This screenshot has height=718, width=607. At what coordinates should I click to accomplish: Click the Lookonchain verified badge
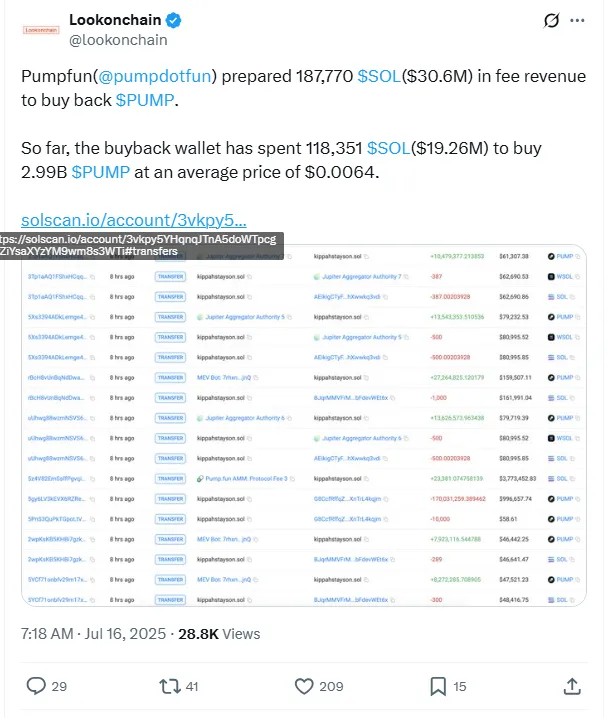172,21
